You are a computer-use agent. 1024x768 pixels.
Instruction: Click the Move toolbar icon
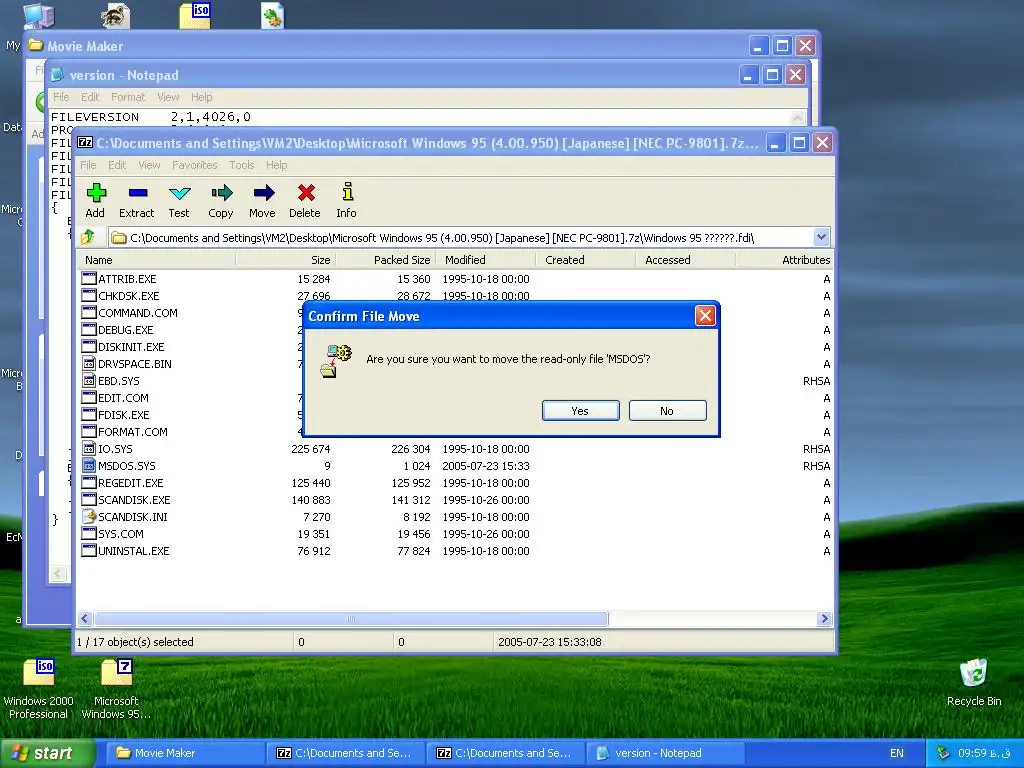click(263, 193)
